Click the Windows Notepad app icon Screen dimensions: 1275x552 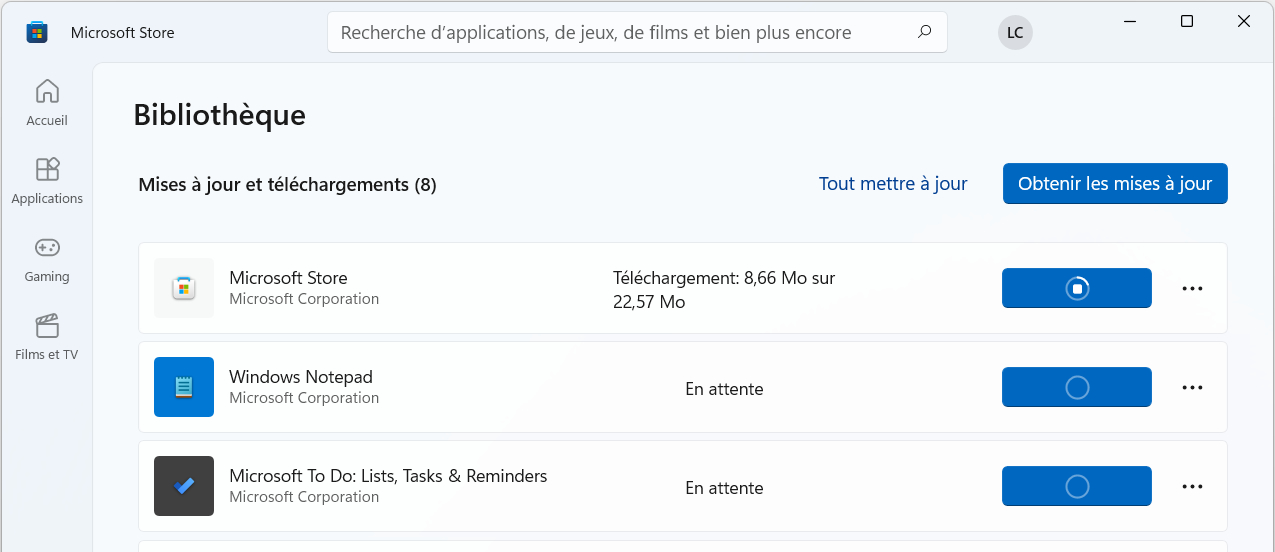tap(184, 387)
